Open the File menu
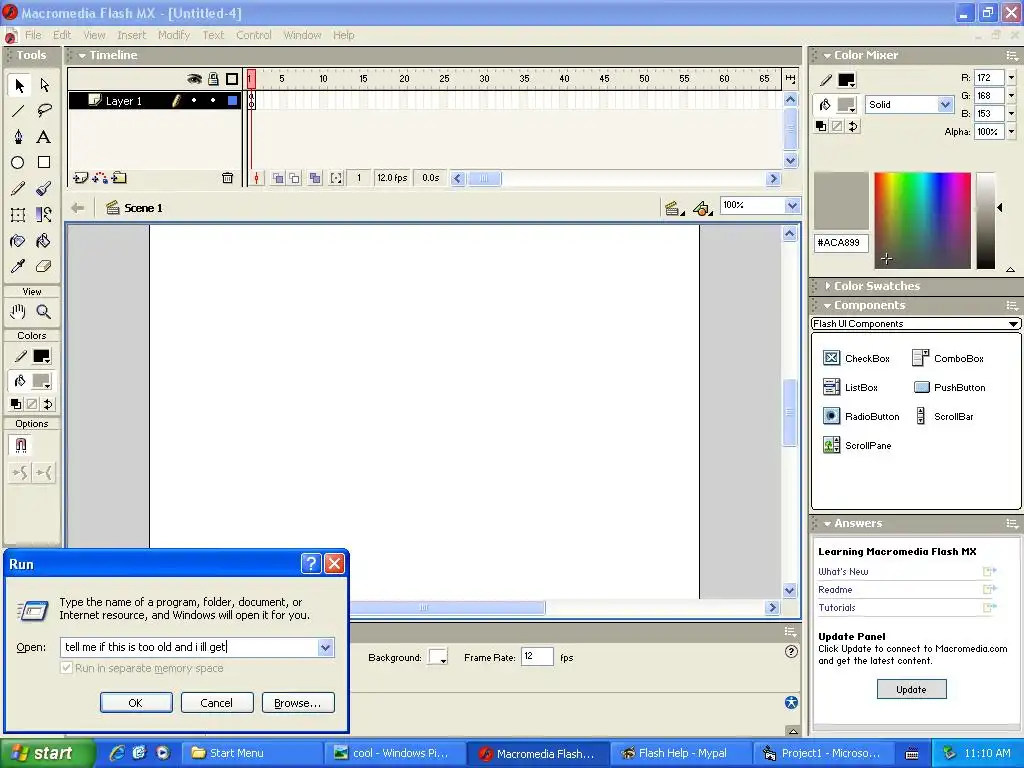The image size is (1024, 768). (33, 35)
